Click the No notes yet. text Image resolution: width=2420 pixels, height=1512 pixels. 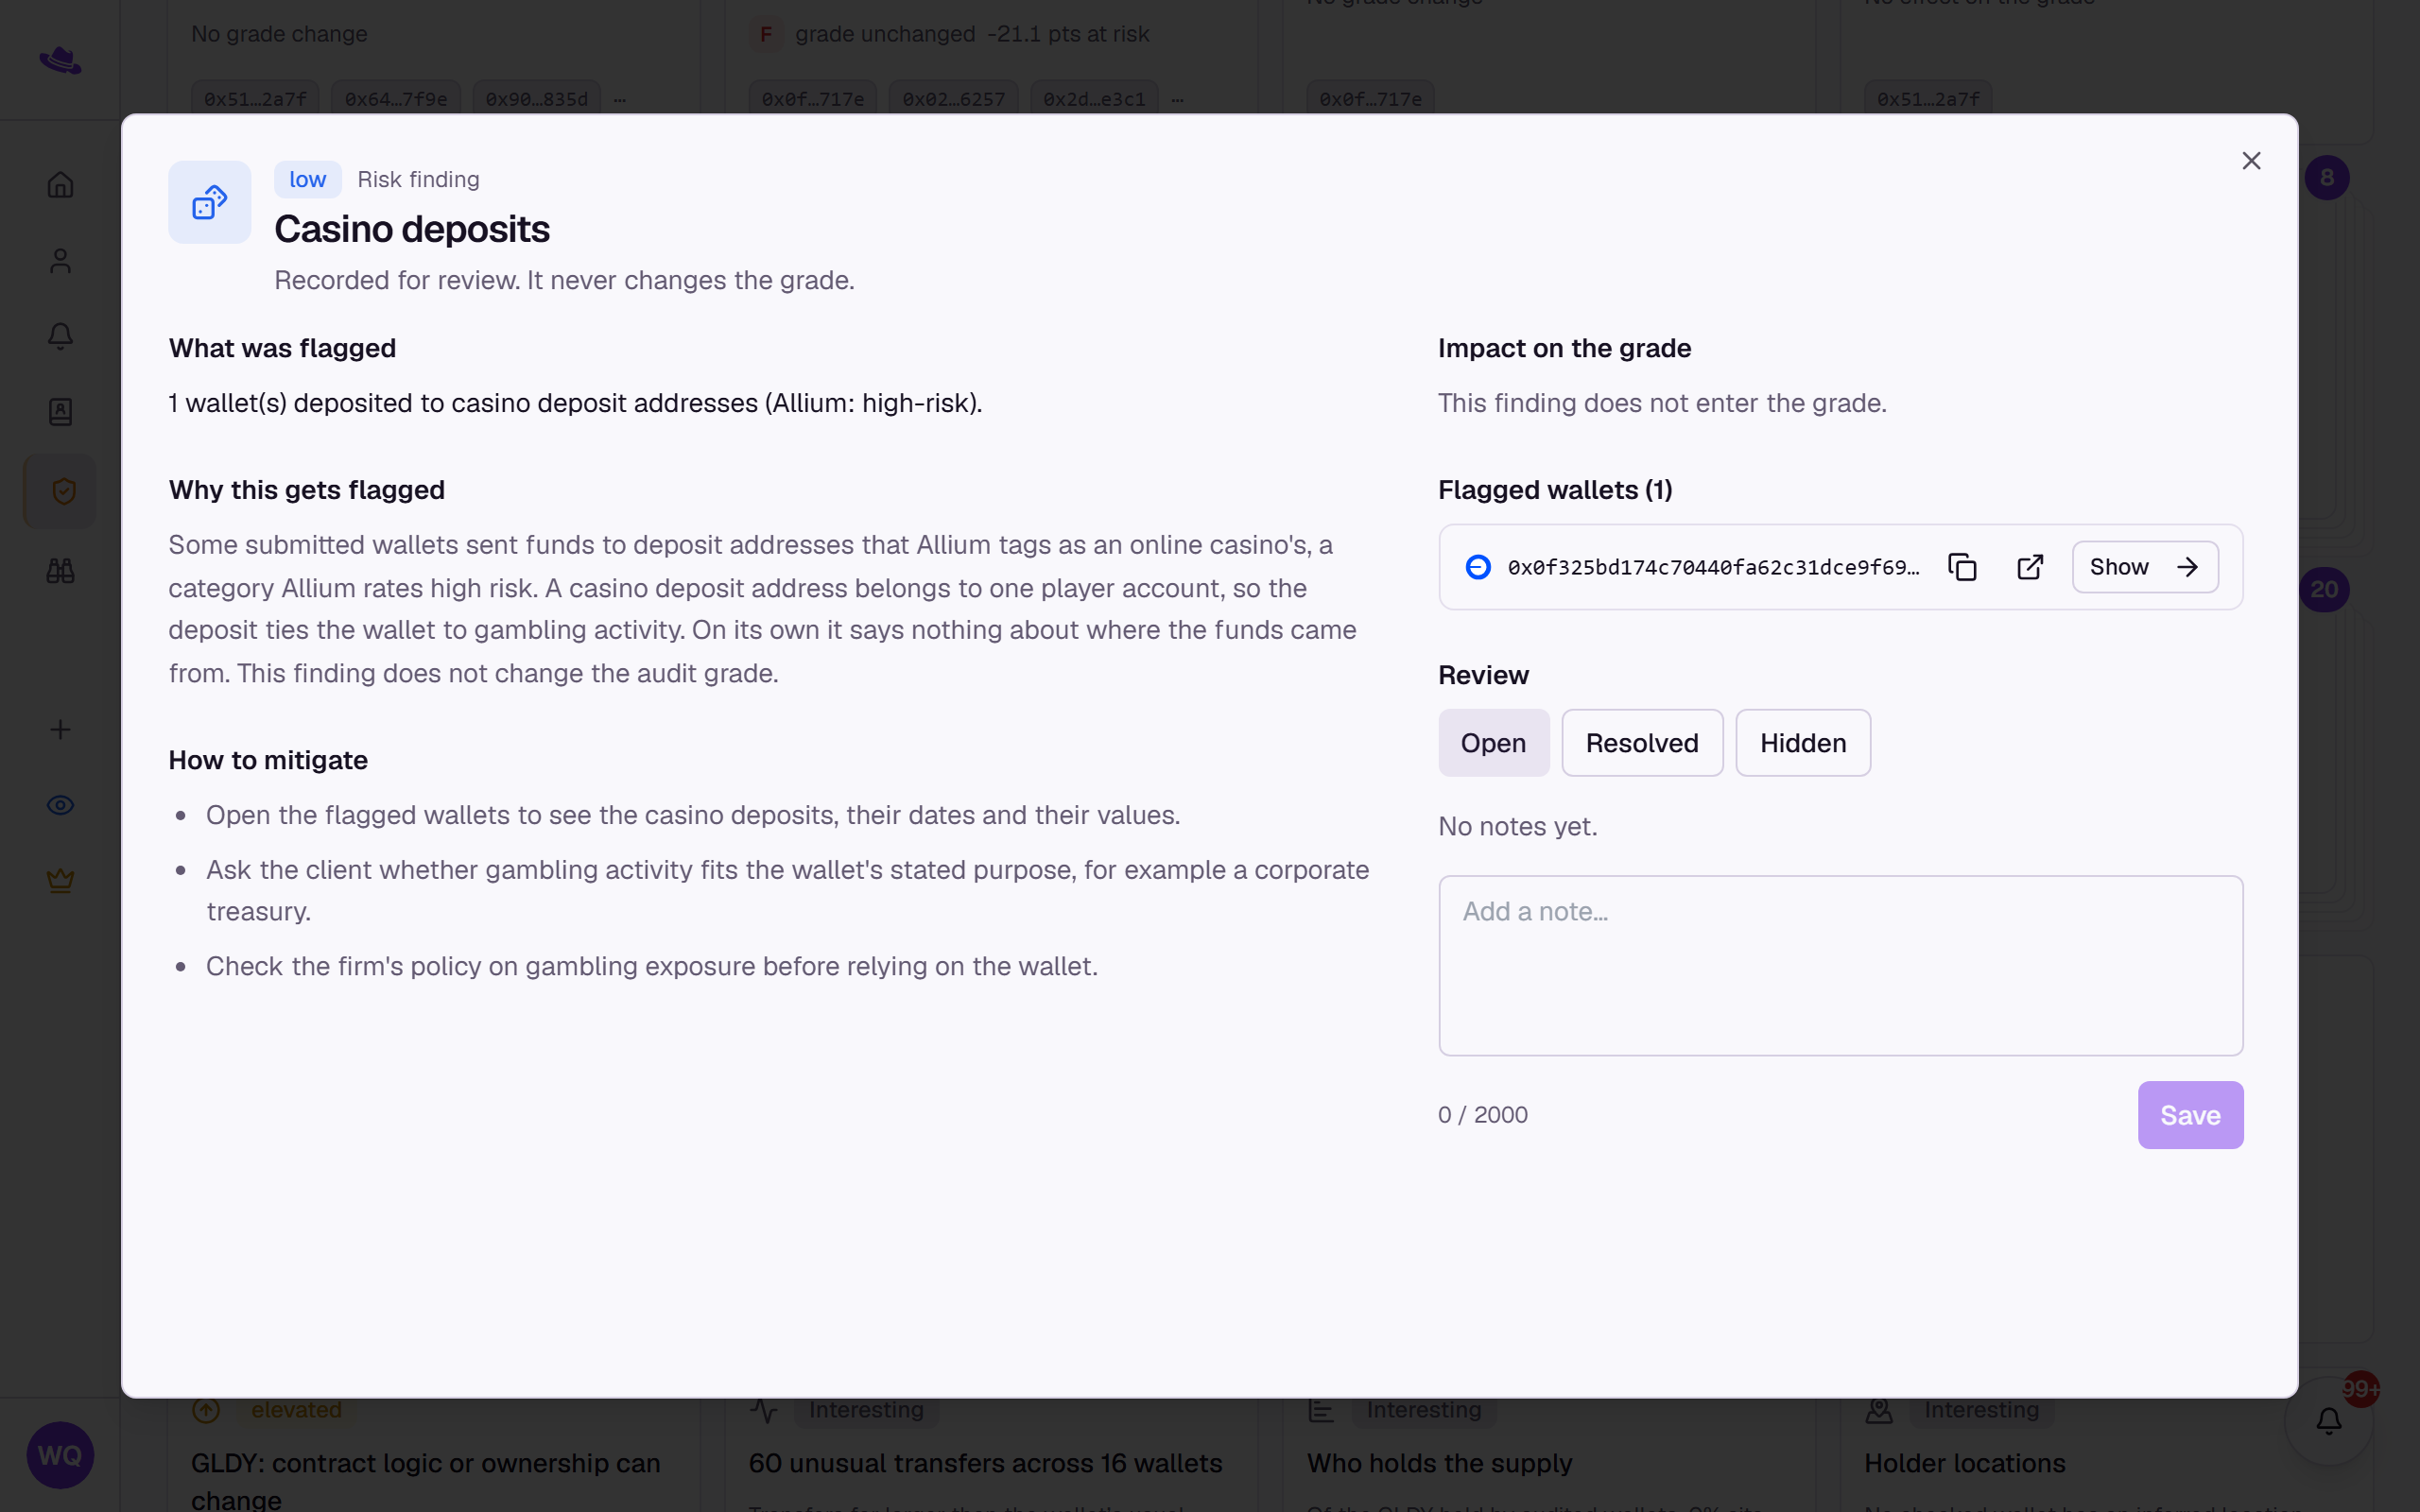click(1518, 827)
